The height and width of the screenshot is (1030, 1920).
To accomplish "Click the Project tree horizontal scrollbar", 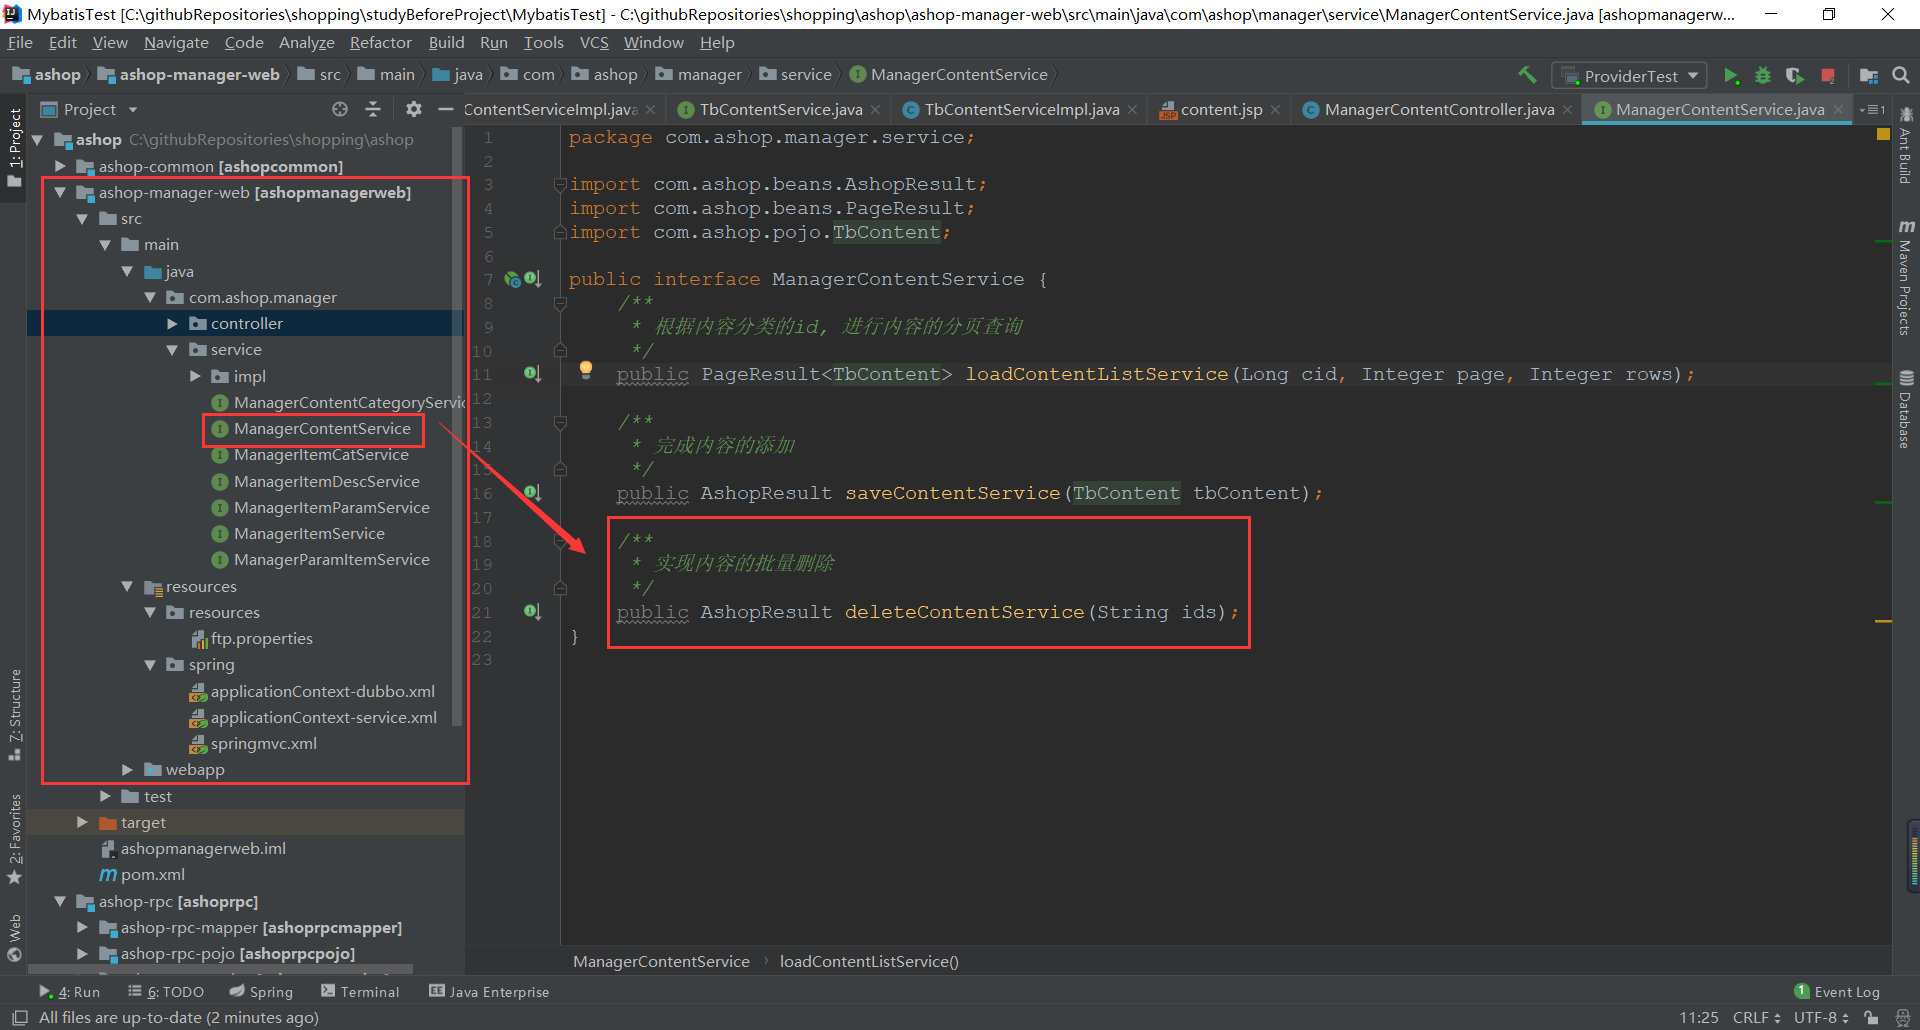I will click(x=220, y=968).
